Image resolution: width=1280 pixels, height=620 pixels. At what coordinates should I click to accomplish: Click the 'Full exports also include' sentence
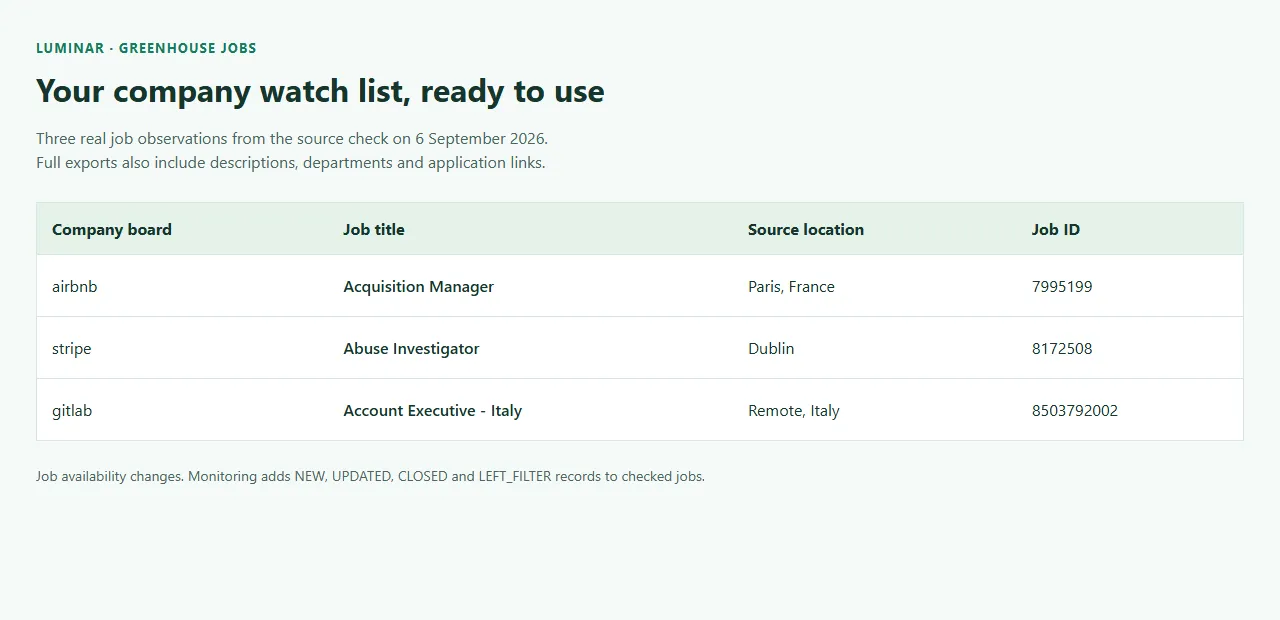click(x=291, y=162)
